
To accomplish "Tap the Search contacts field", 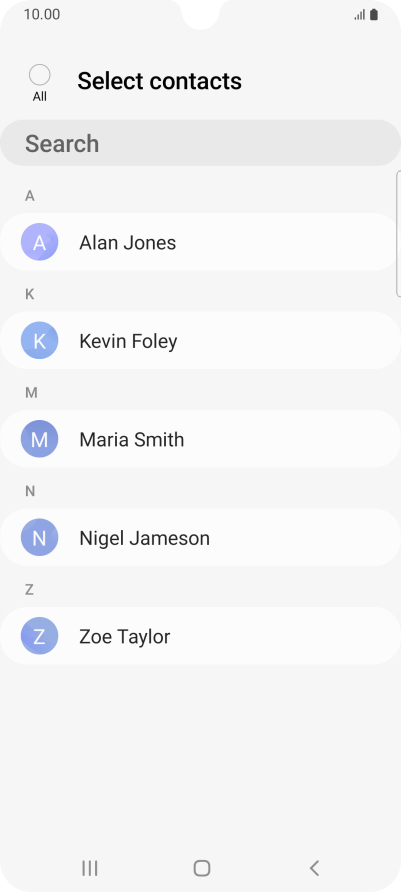I will tap(200, 143).
